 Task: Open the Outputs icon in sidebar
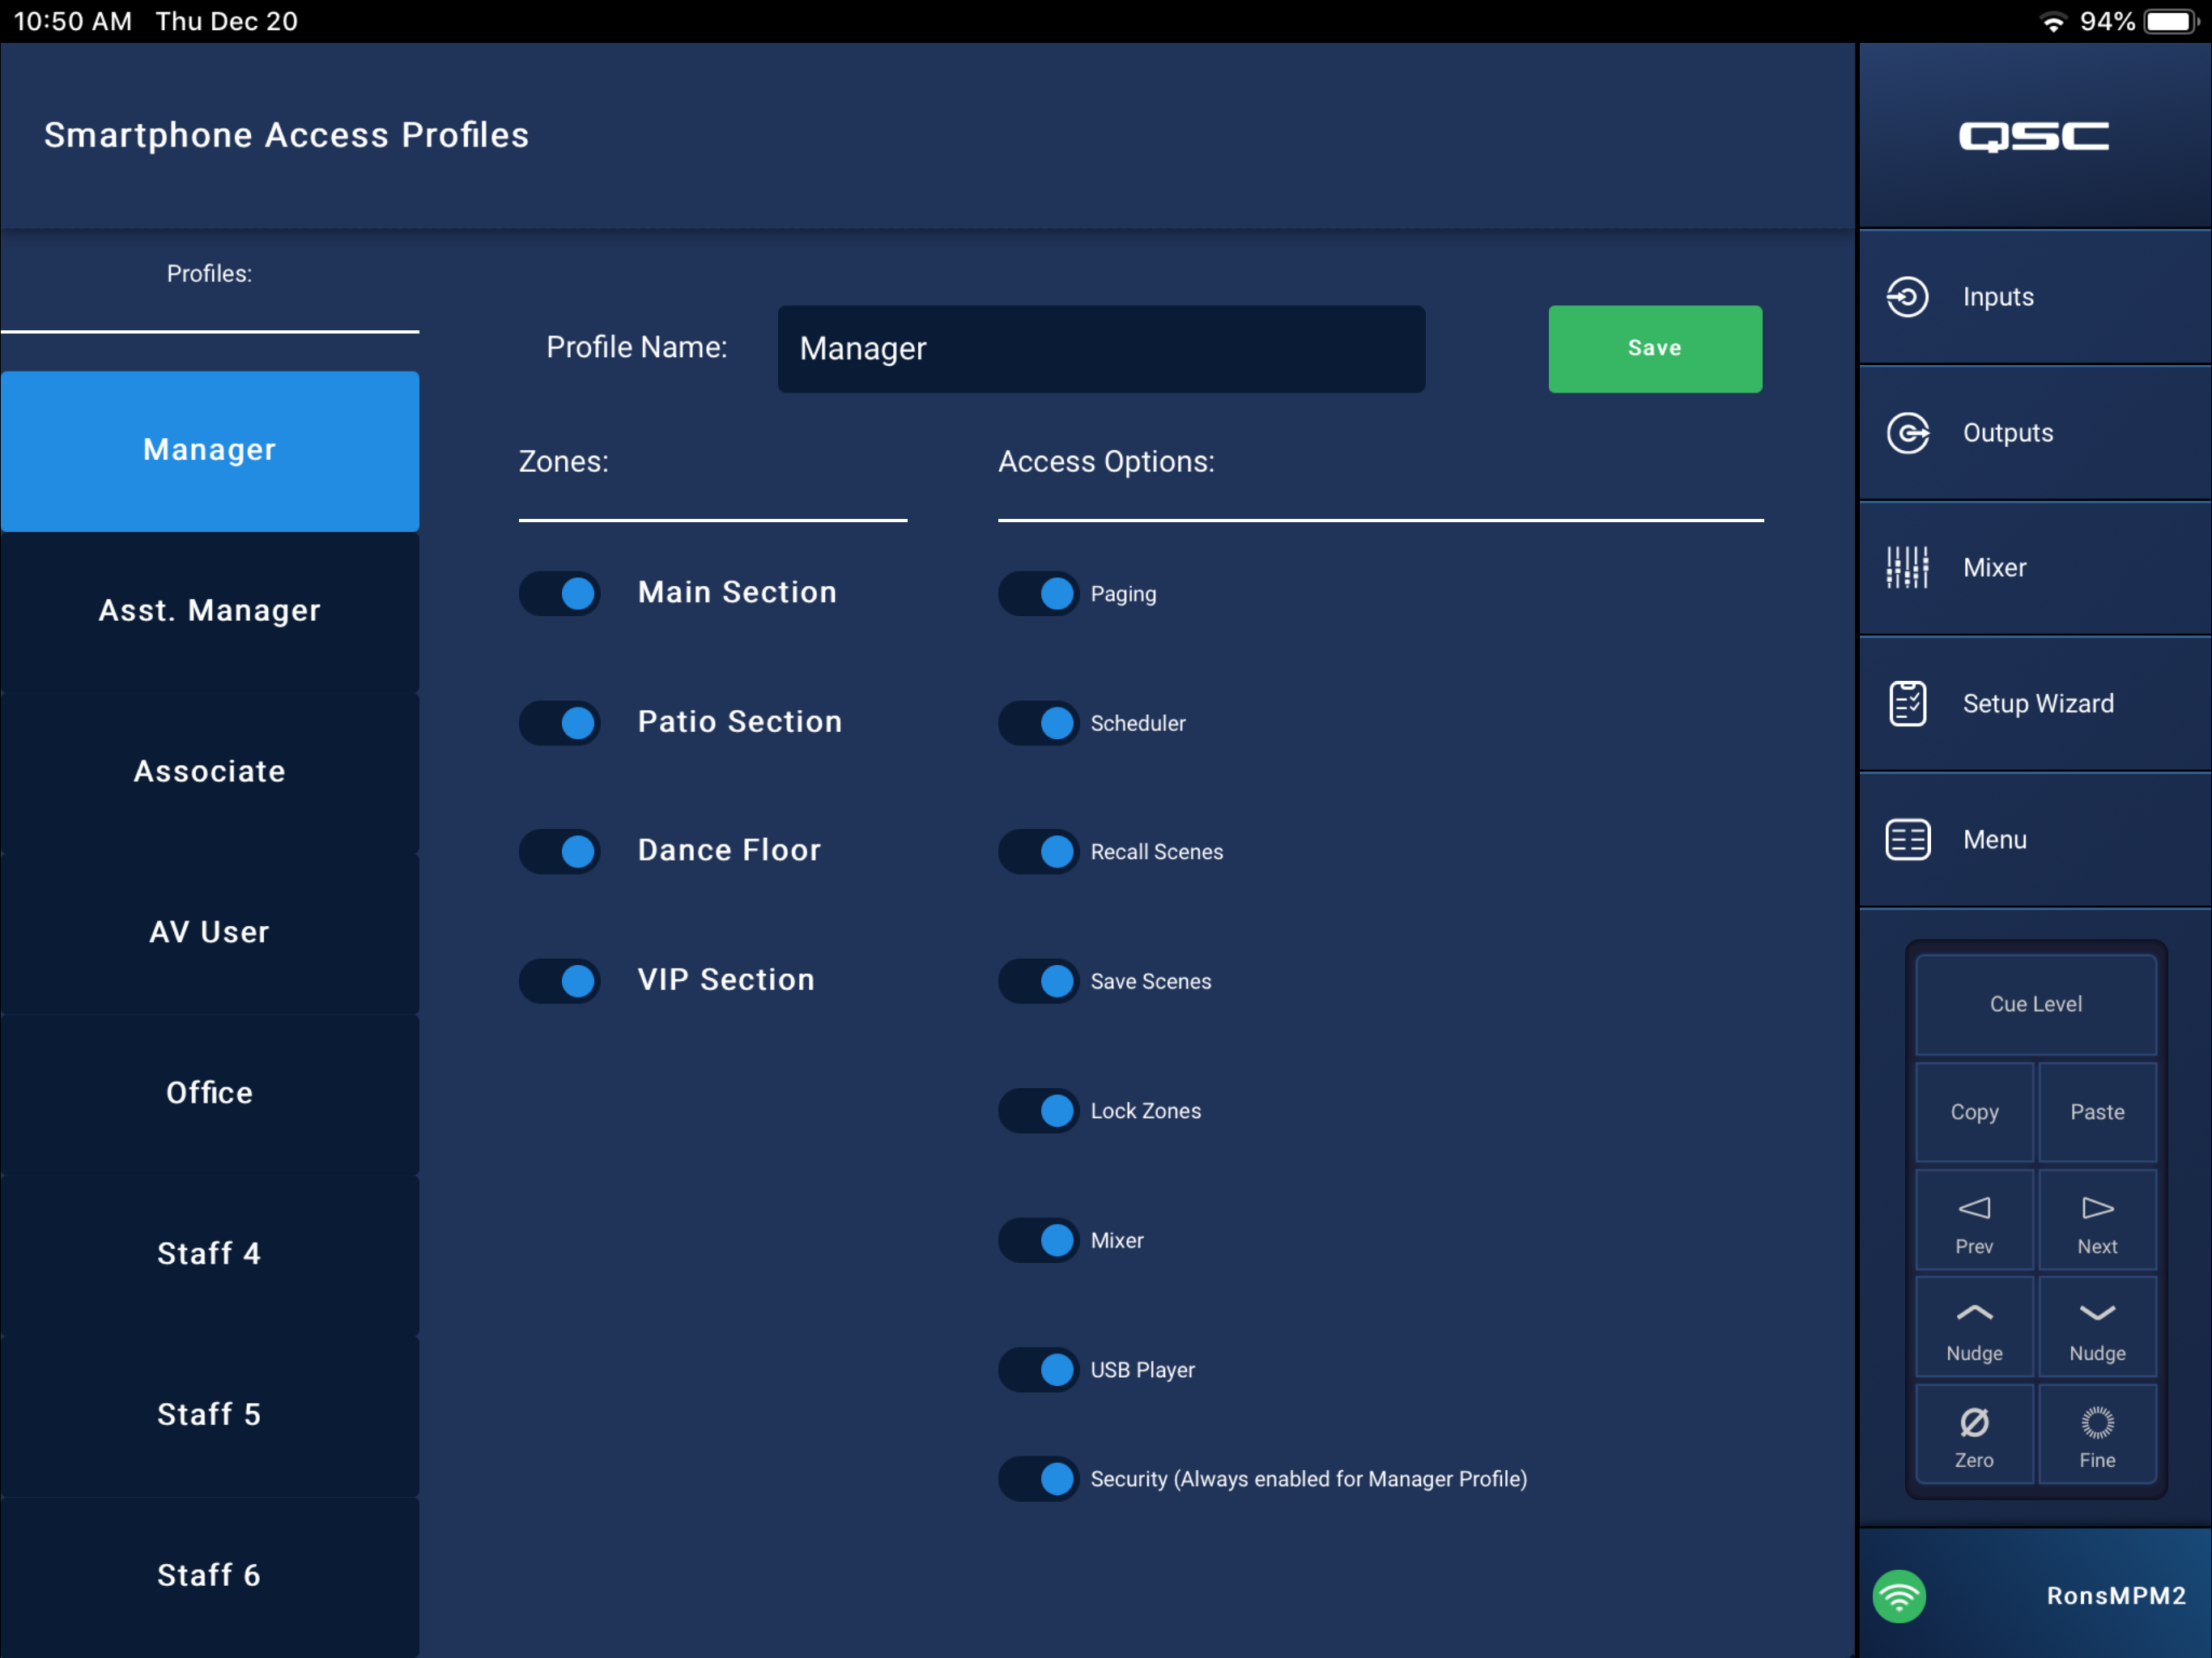click(1907, 433)
